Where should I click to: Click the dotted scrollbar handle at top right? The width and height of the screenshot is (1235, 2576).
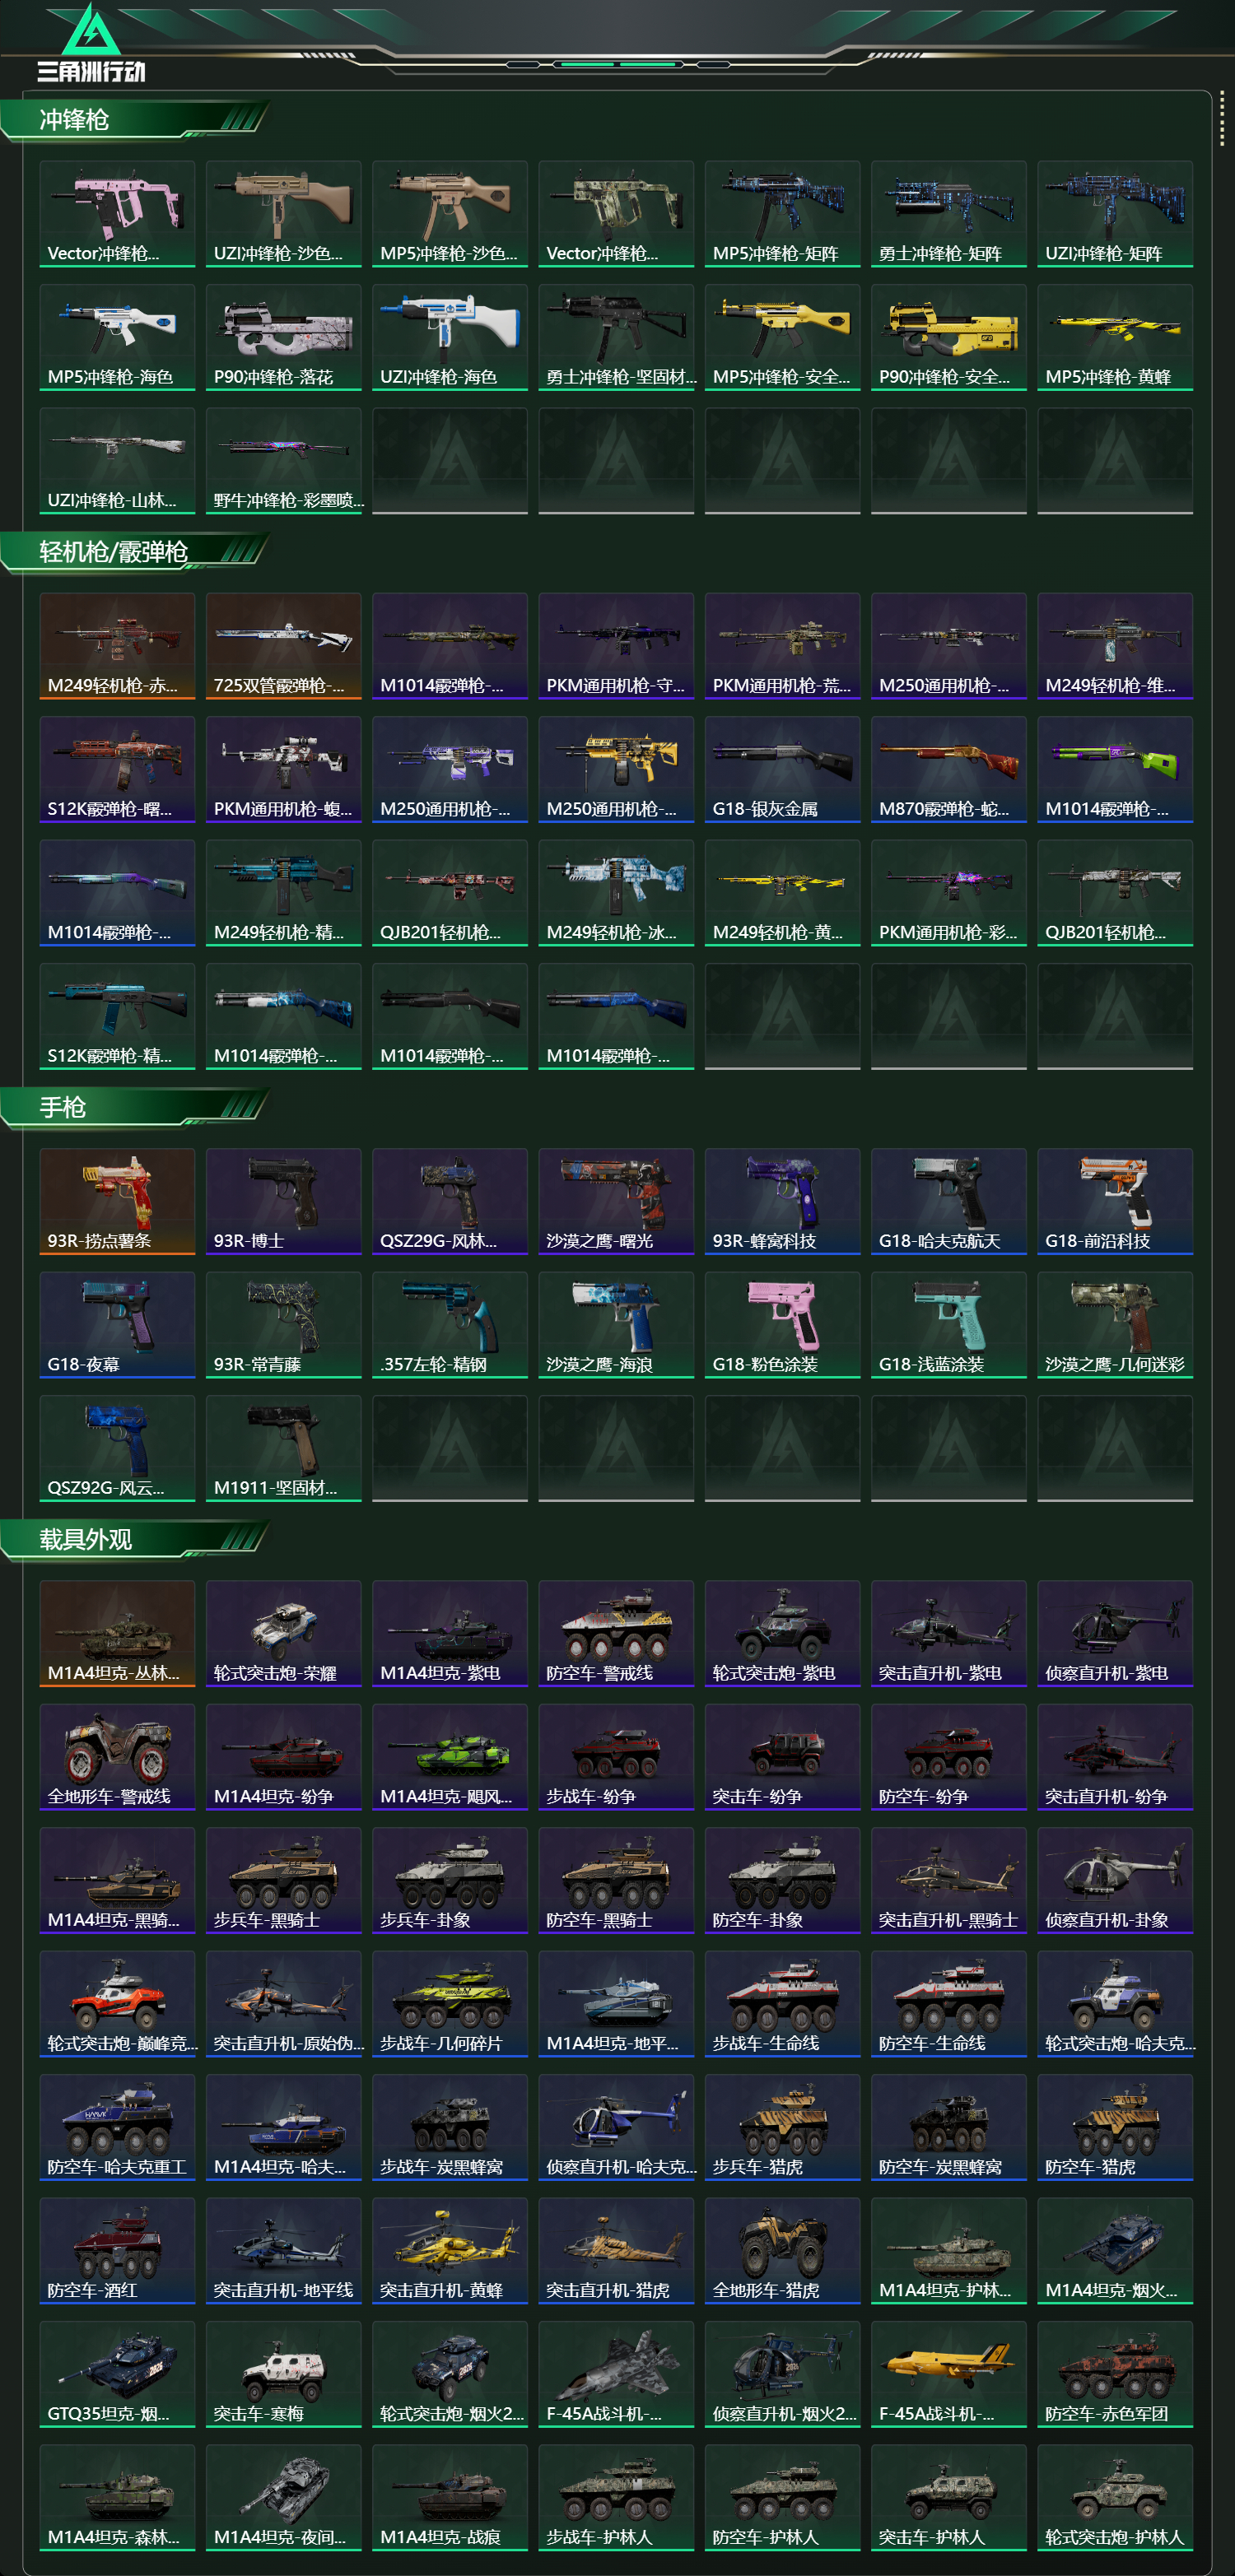pyautogui.click(x=1221, y=121)
